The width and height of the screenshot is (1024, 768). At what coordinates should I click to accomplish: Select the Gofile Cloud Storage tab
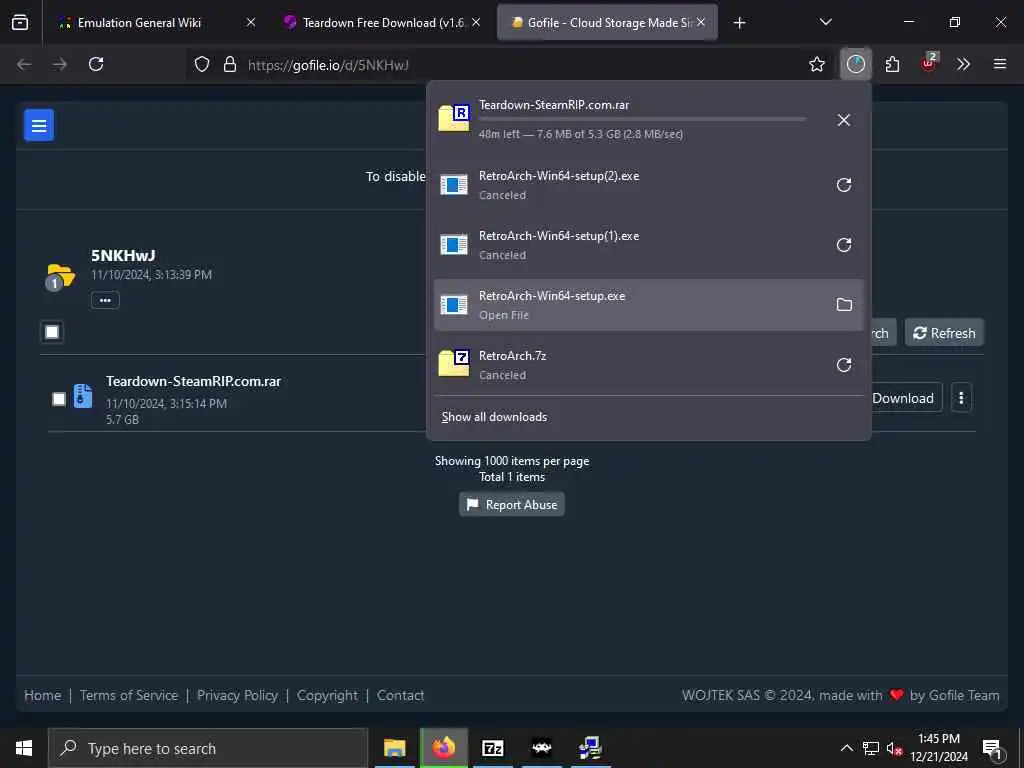click(607, 22)
